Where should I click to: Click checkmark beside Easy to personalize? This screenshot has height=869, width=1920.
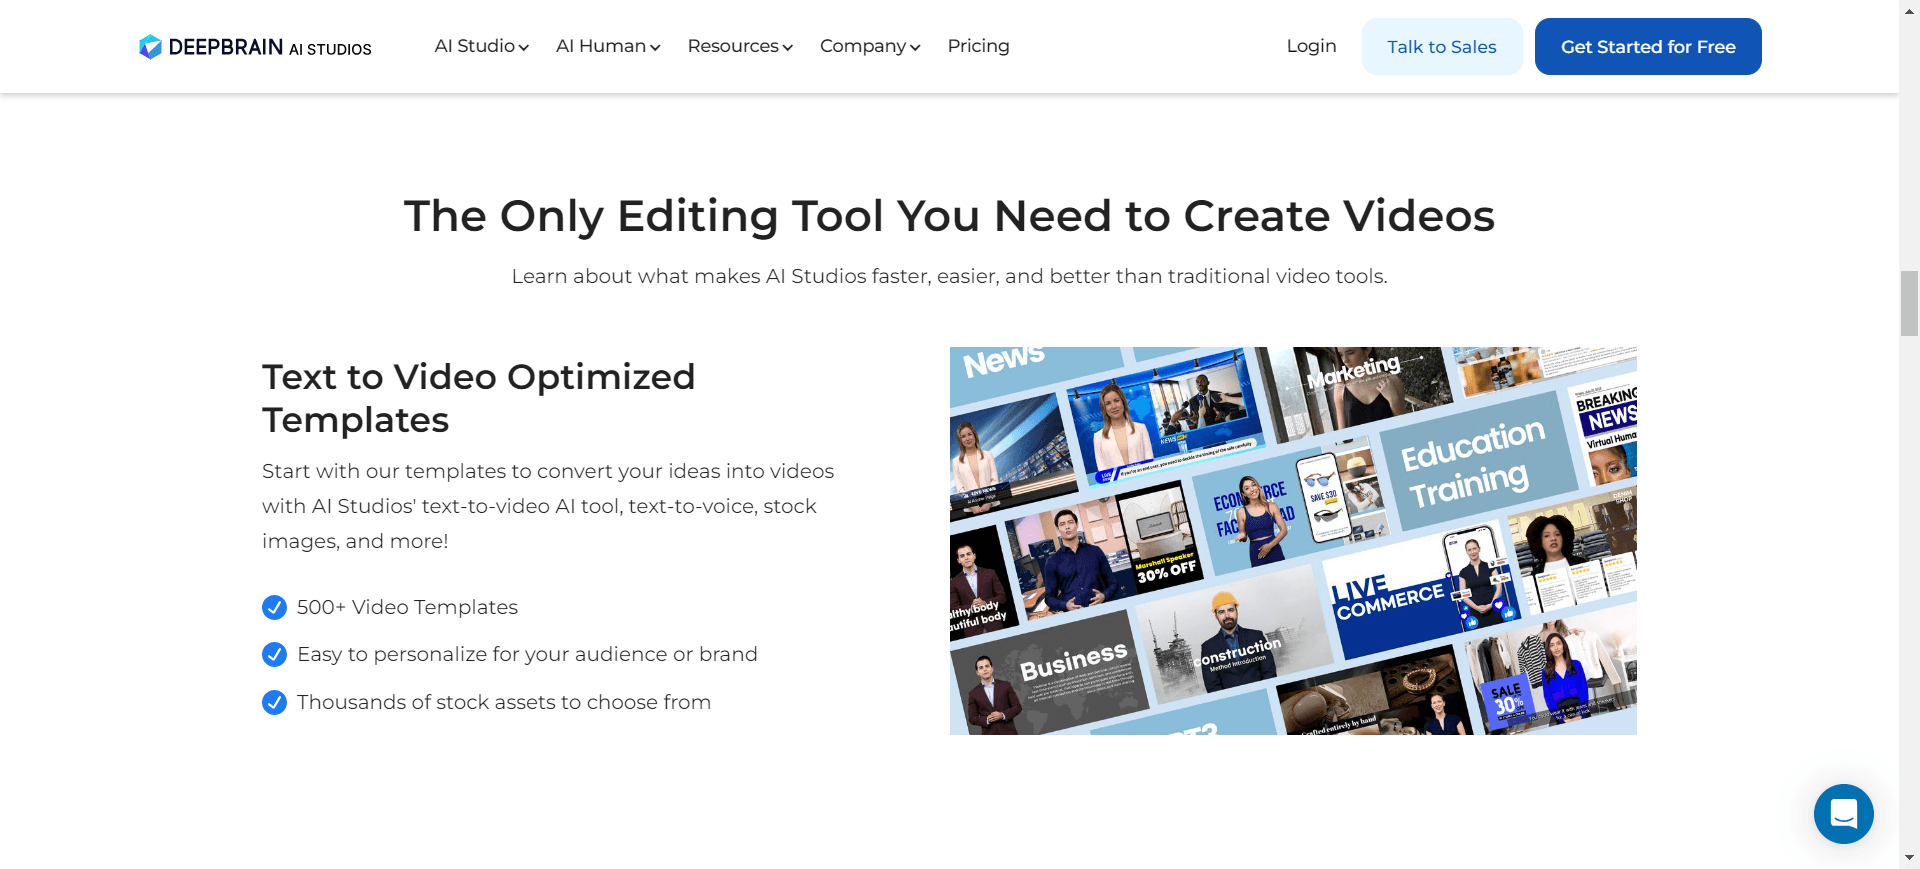tap(274, 654)
